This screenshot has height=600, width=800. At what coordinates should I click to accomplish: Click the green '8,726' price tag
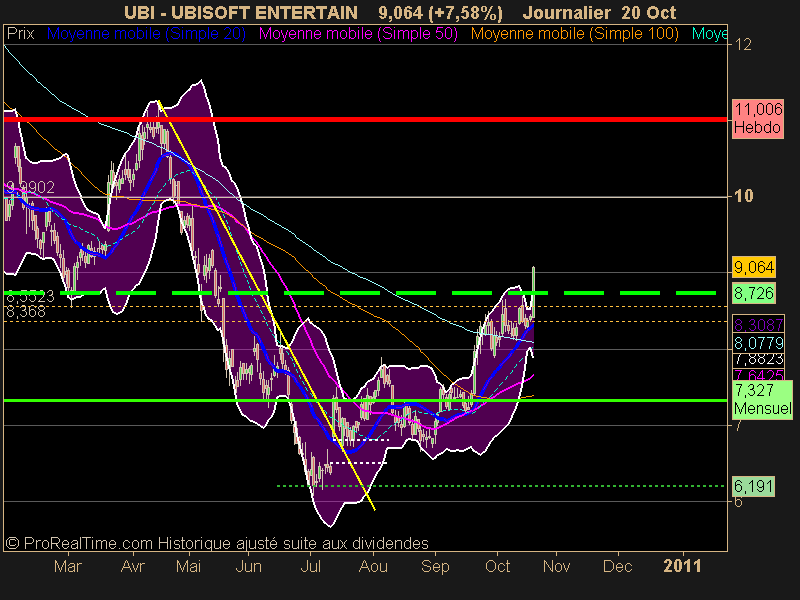[754, 293]
